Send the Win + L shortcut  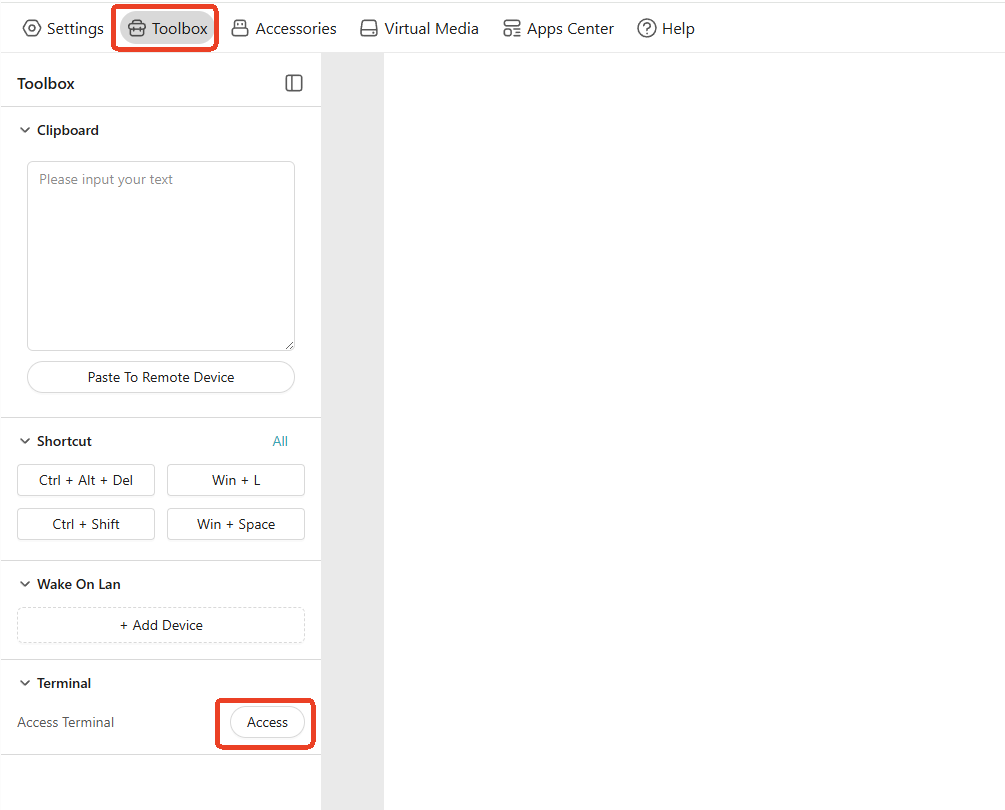[x=235, y=480]
